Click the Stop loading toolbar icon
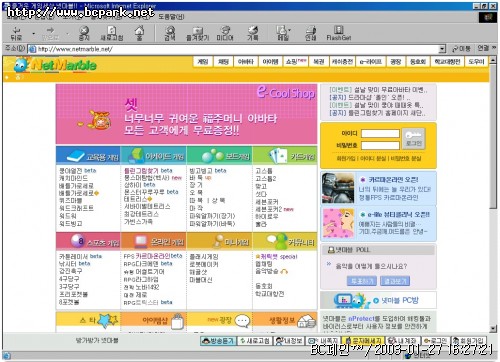Image resolution: width=500 pixels, height=362 pixels. (x=84, y=33)
